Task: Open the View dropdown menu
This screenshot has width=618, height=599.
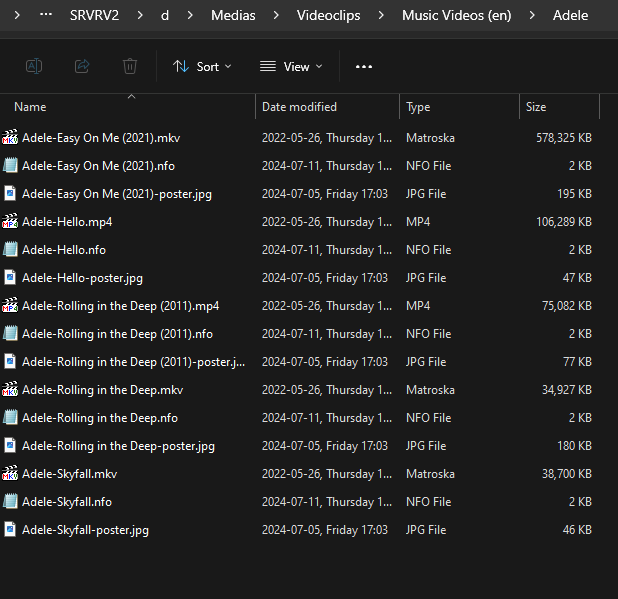Action: click(x=291, y=66)
